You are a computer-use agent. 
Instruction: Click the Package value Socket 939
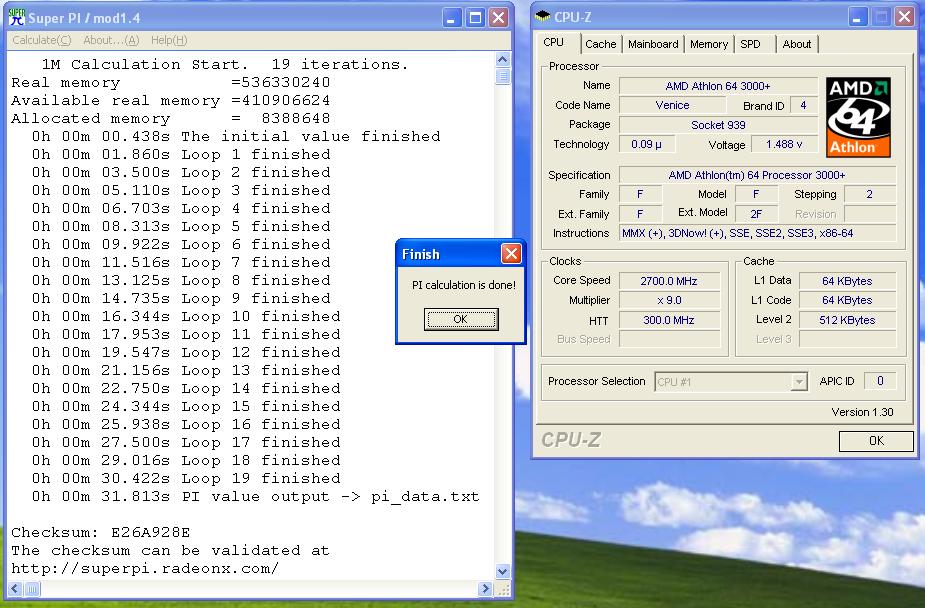(x=718, y=125)
